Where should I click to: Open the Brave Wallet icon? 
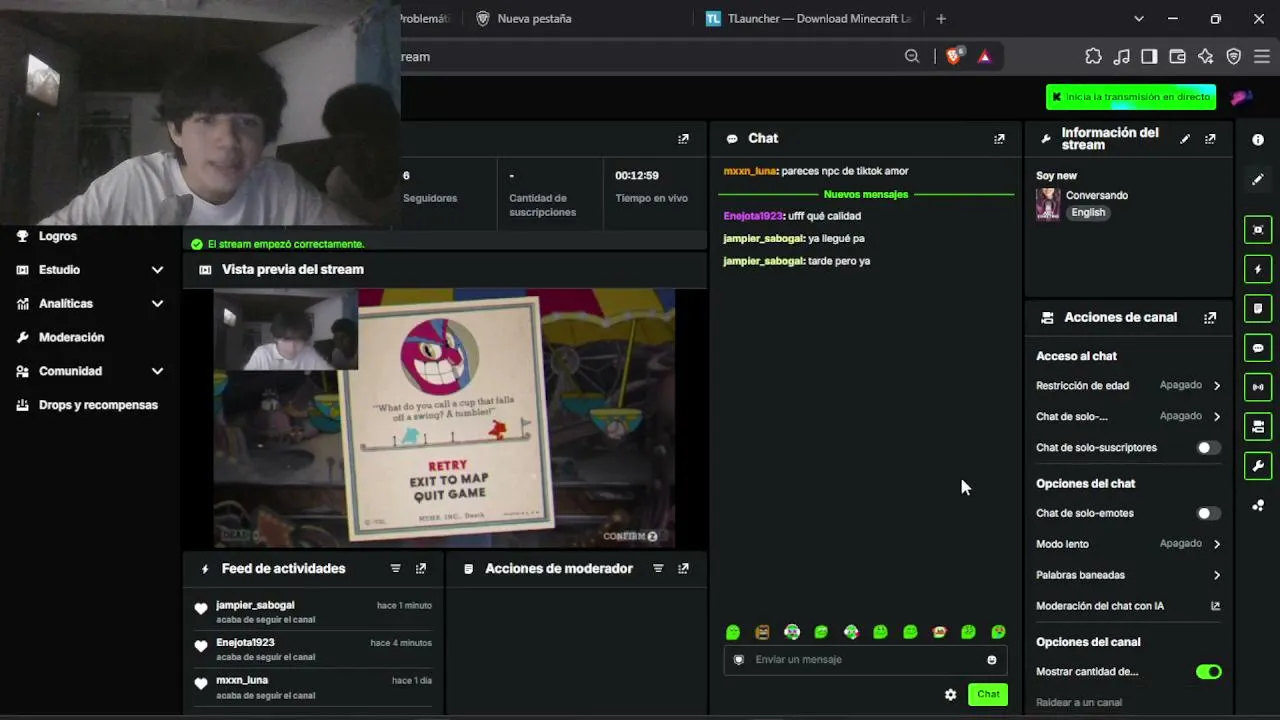[1177, 57]
